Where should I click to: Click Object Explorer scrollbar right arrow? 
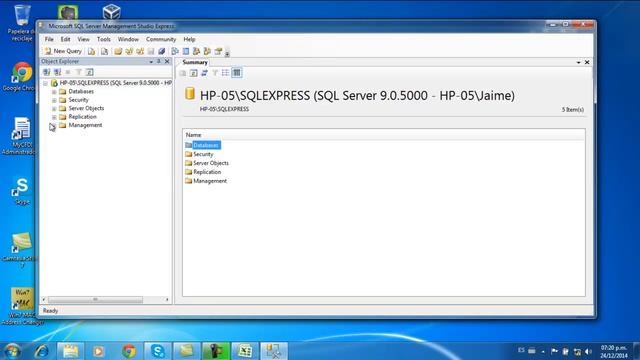coord(167,300)
